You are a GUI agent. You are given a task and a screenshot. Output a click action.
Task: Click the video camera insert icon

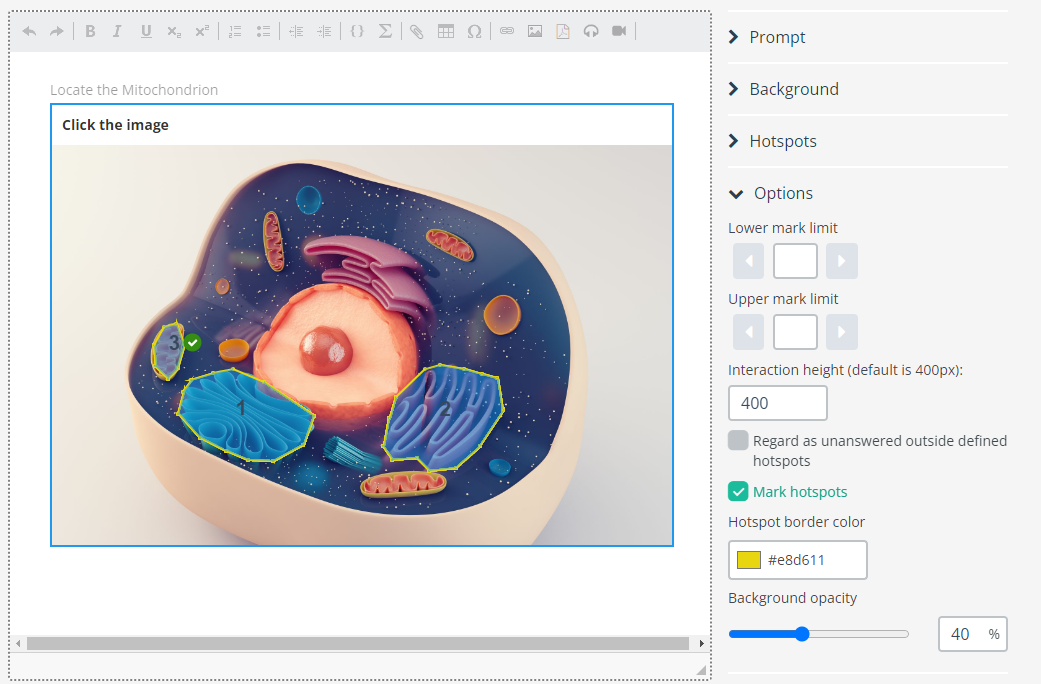coord(619,31)
